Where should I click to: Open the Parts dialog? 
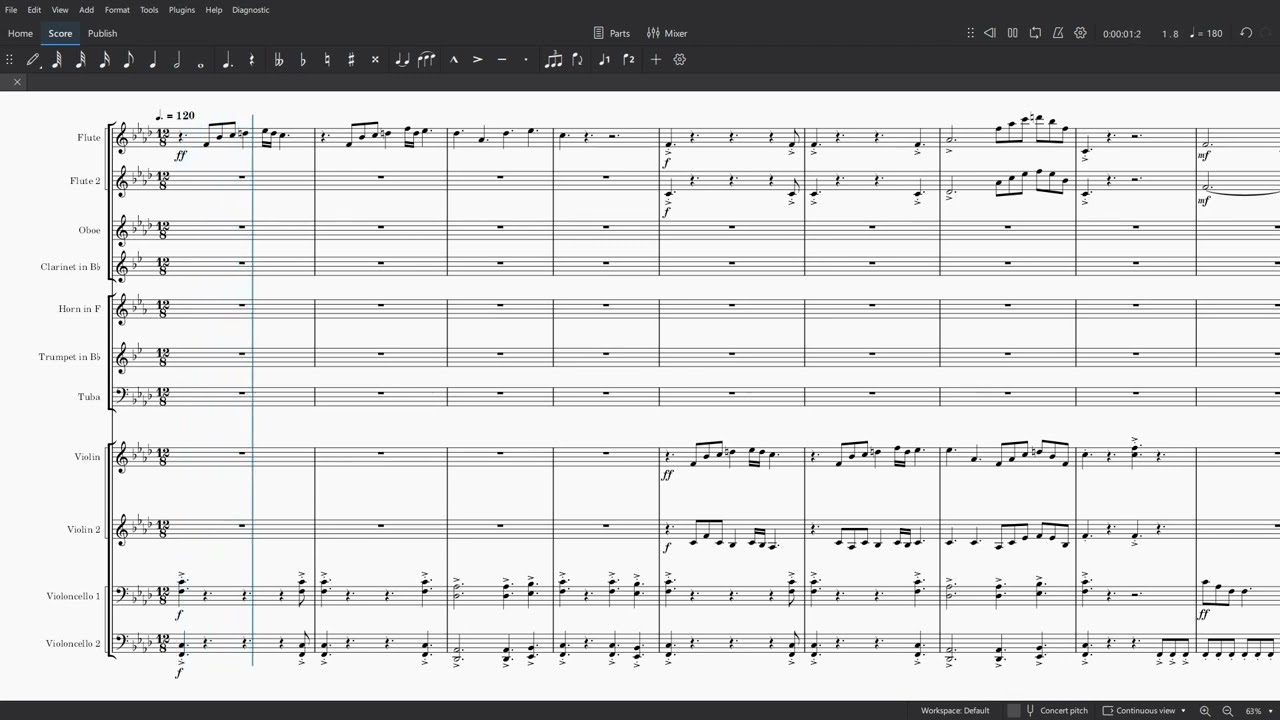point(612,33)
